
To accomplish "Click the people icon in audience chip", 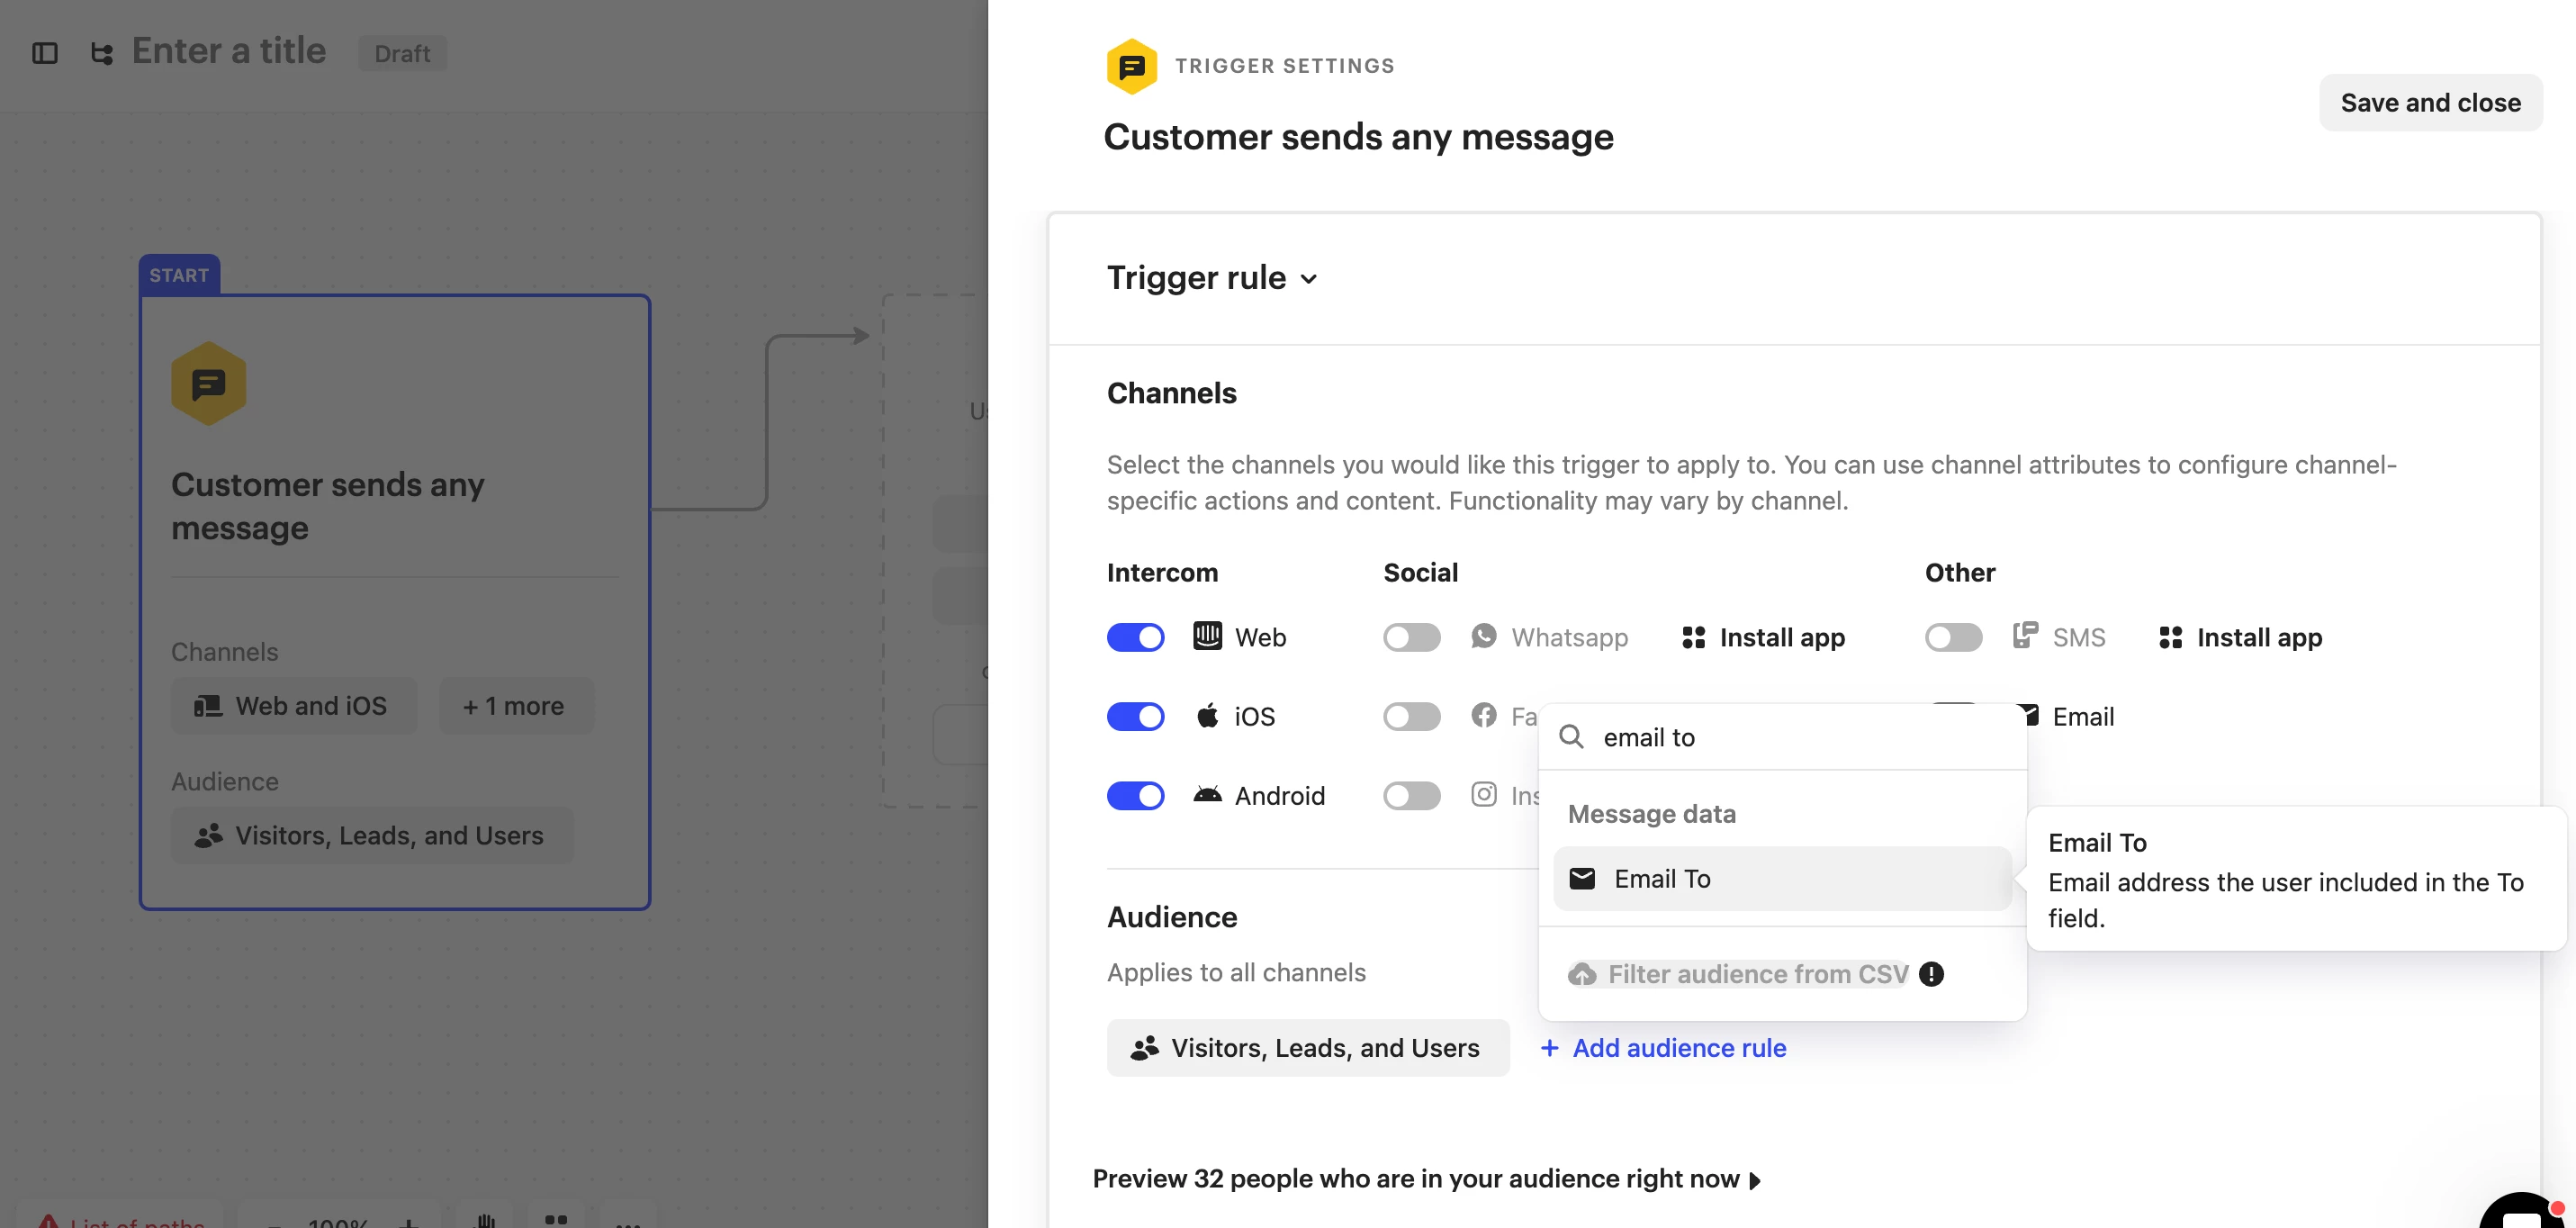I will (x=1144, y=1048).
